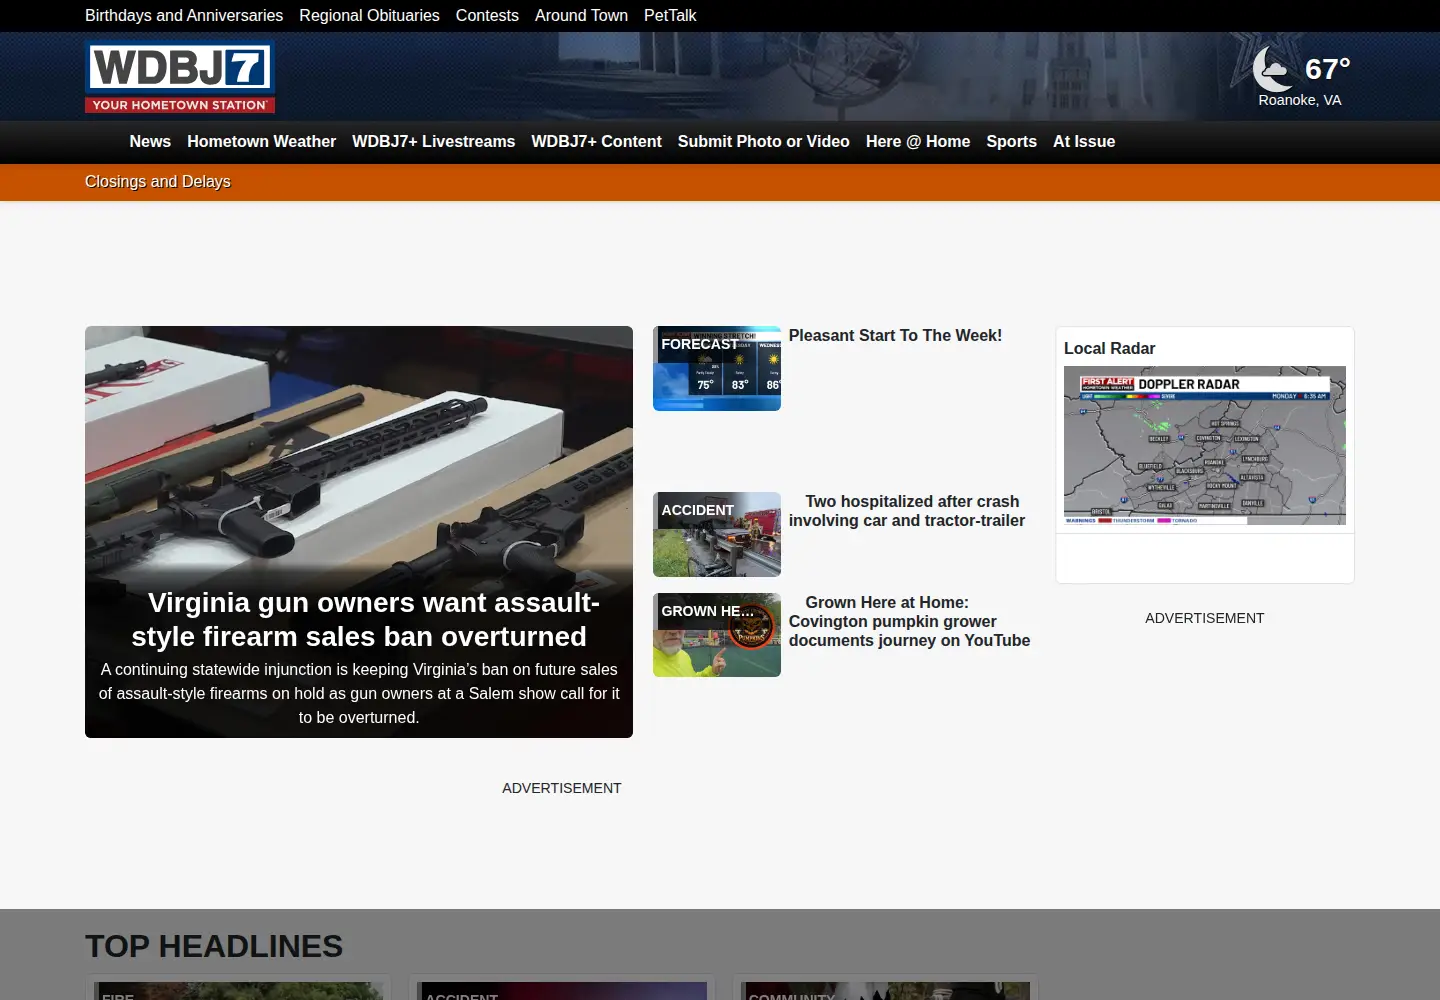Go to Regional Obituaries
The image size is (1440, 1000).
coord(369,15)
